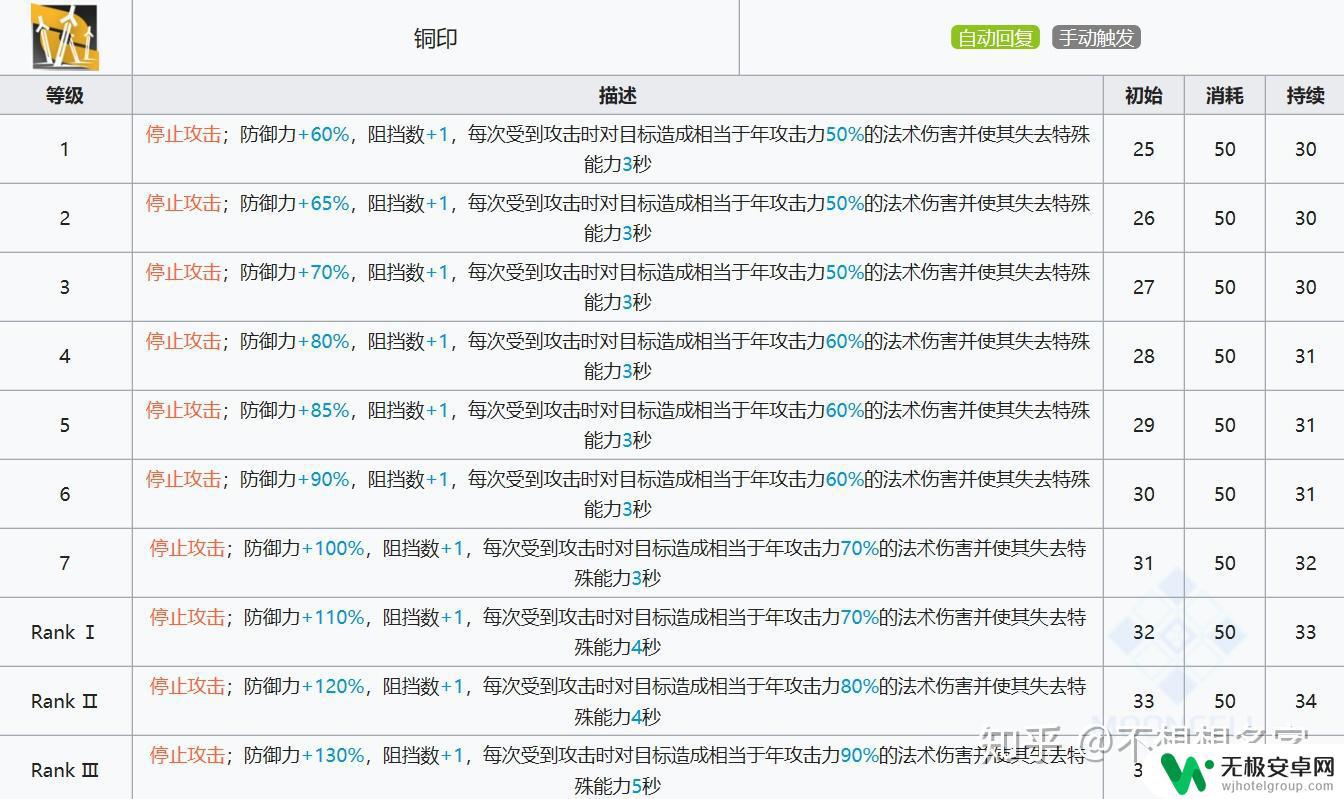Image resolution: width=1344 pixels, height=799 pixels.
Task: Click the 持续 column header
Action: tap(1305, 95)
